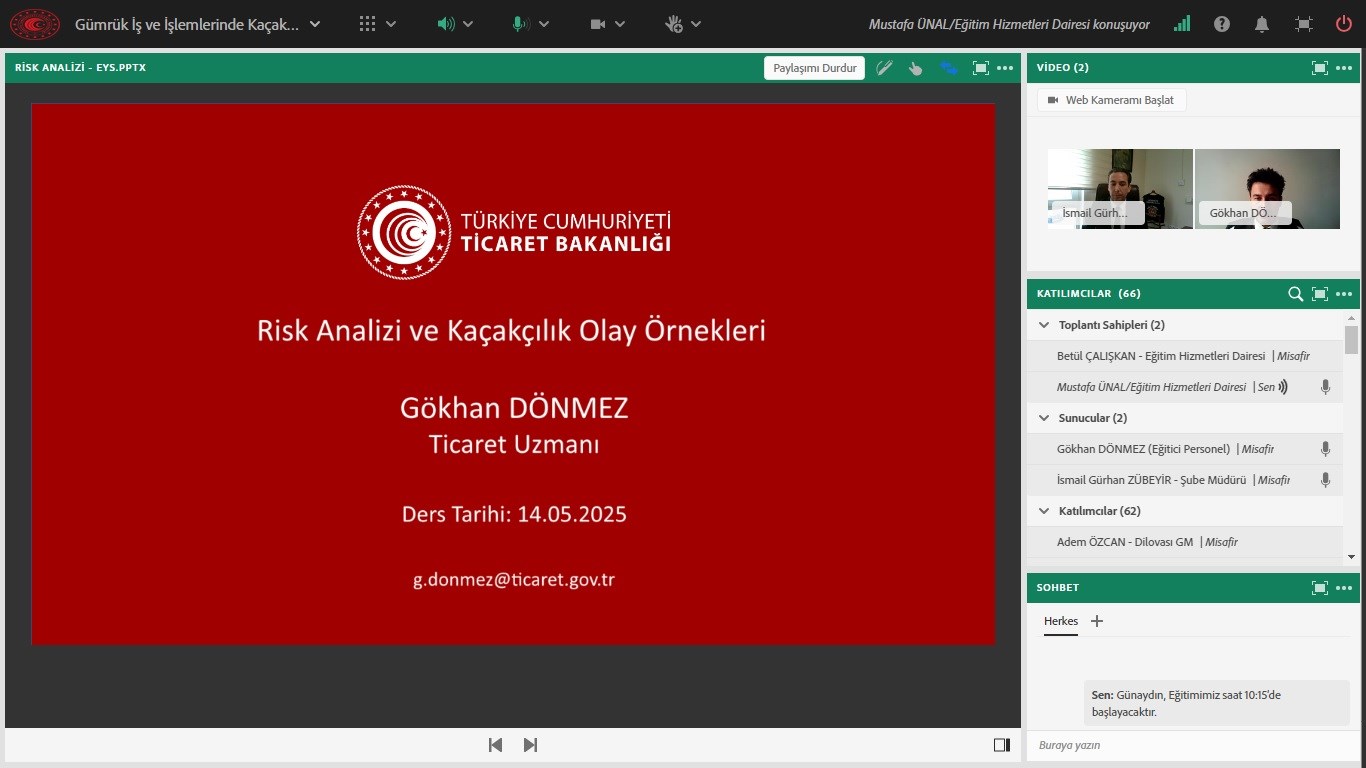This screenshot has height=768, width=1366.
Task: Click the Buraya yazın chat input
Action: click(1193, 745)
